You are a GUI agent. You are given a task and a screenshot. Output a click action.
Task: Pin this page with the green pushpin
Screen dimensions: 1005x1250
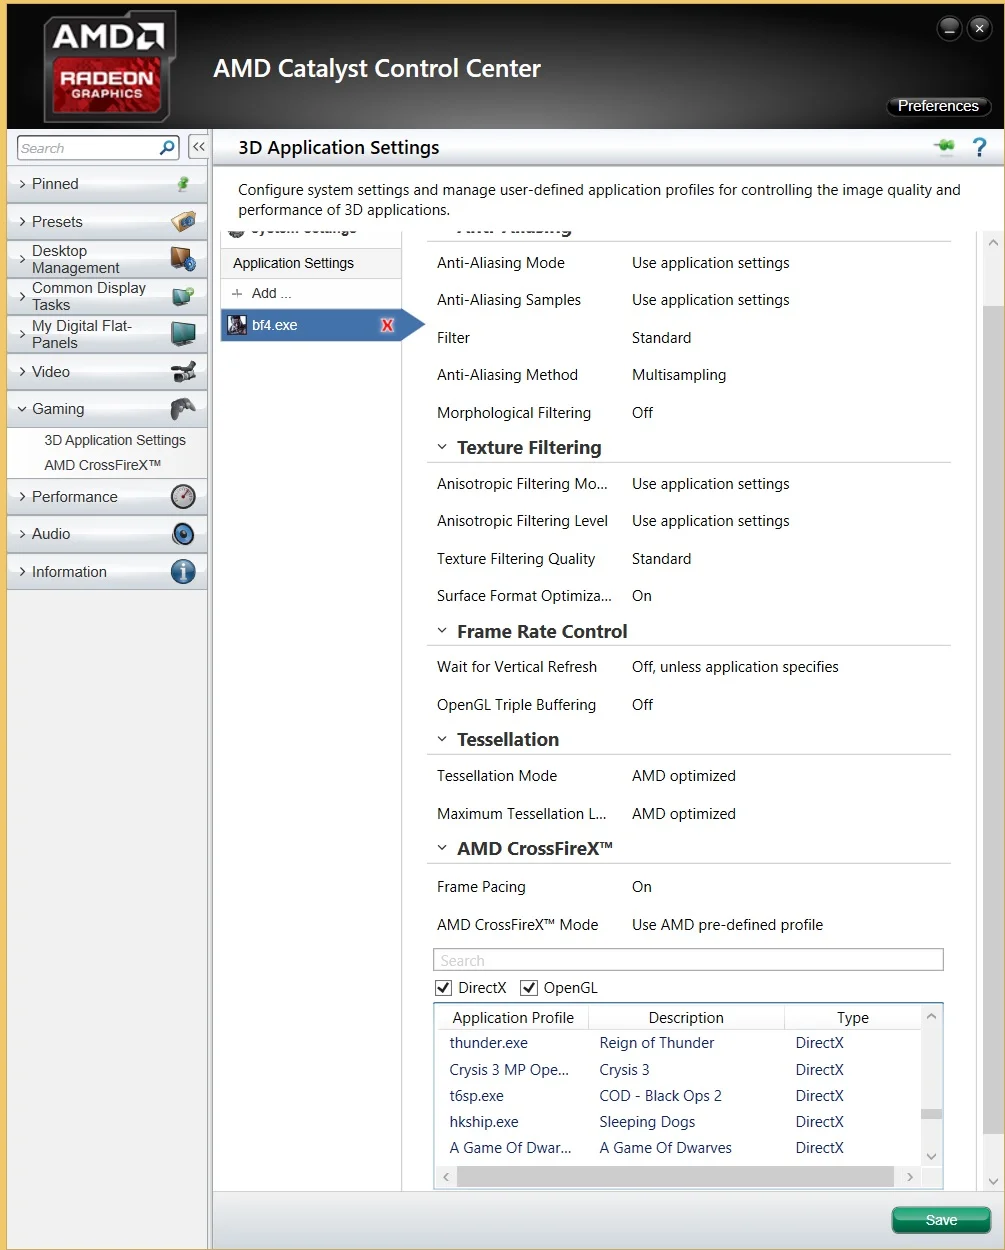click(x=944, y=147)
